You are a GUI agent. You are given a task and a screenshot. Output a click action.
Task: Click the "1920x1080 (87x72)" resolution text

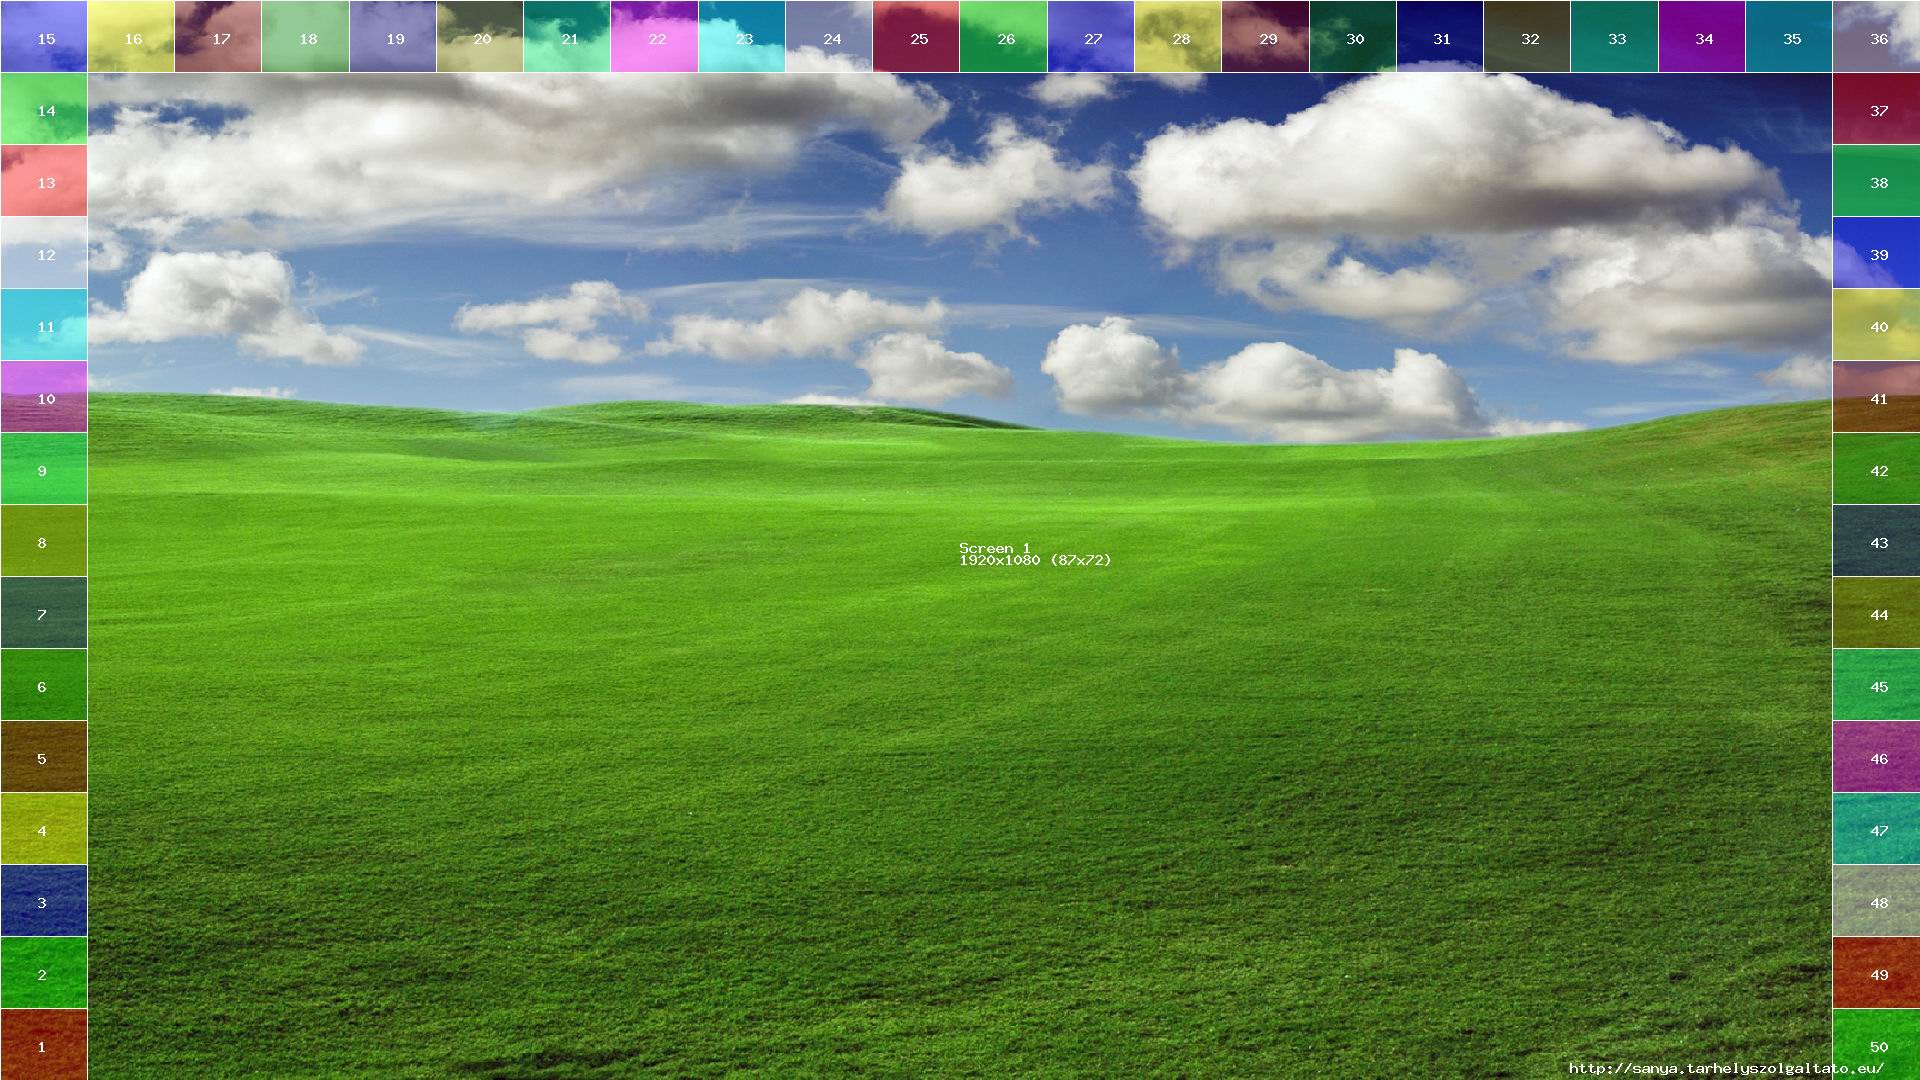coord(1035,560)
